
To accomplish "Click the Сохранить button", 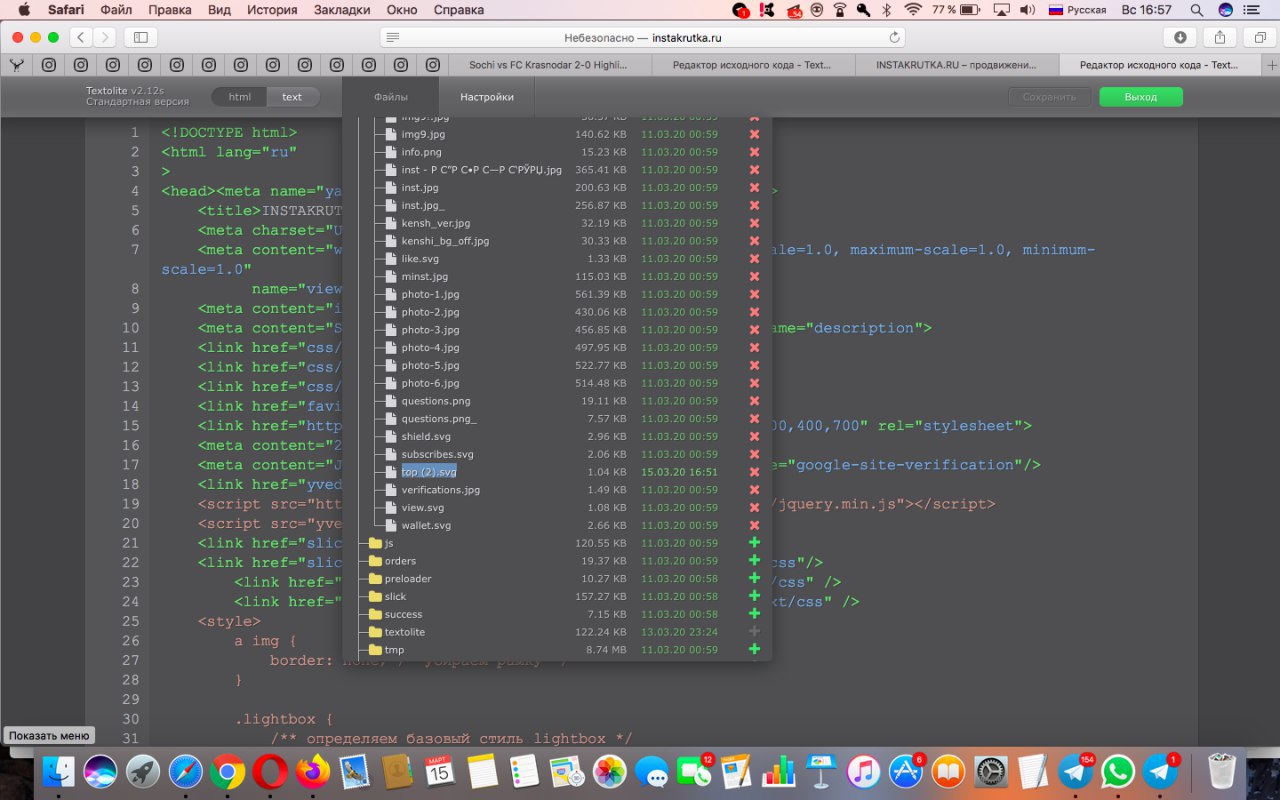I will pyautogui.click(x=1050, y=97).
